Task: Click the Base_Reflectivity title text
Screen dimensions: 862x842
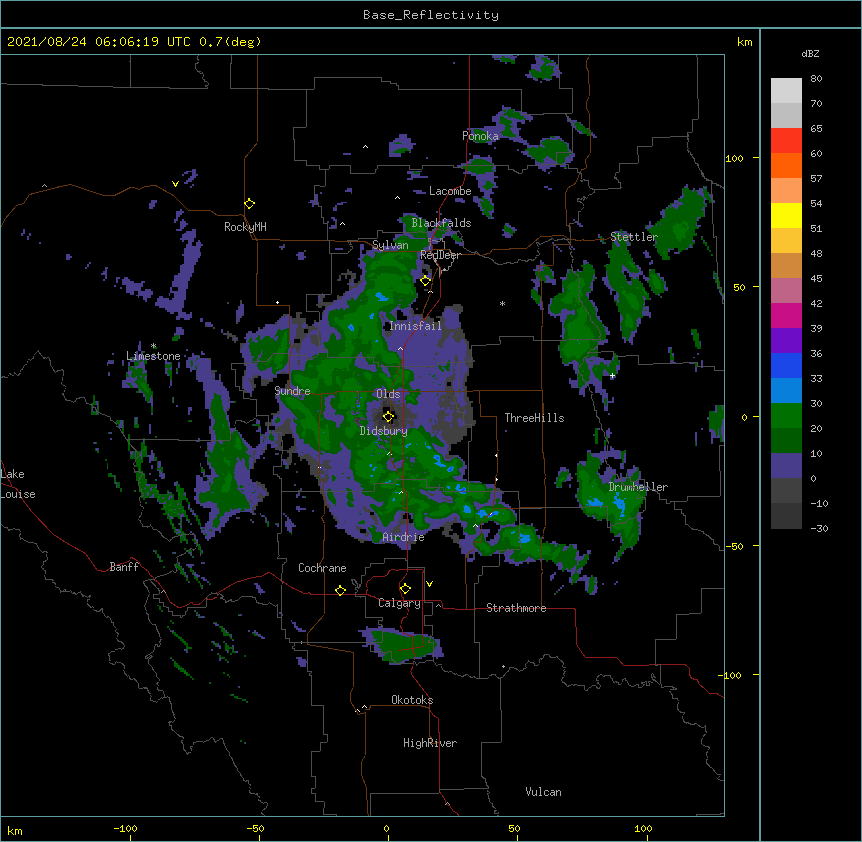Action: (x=431, y=15)
